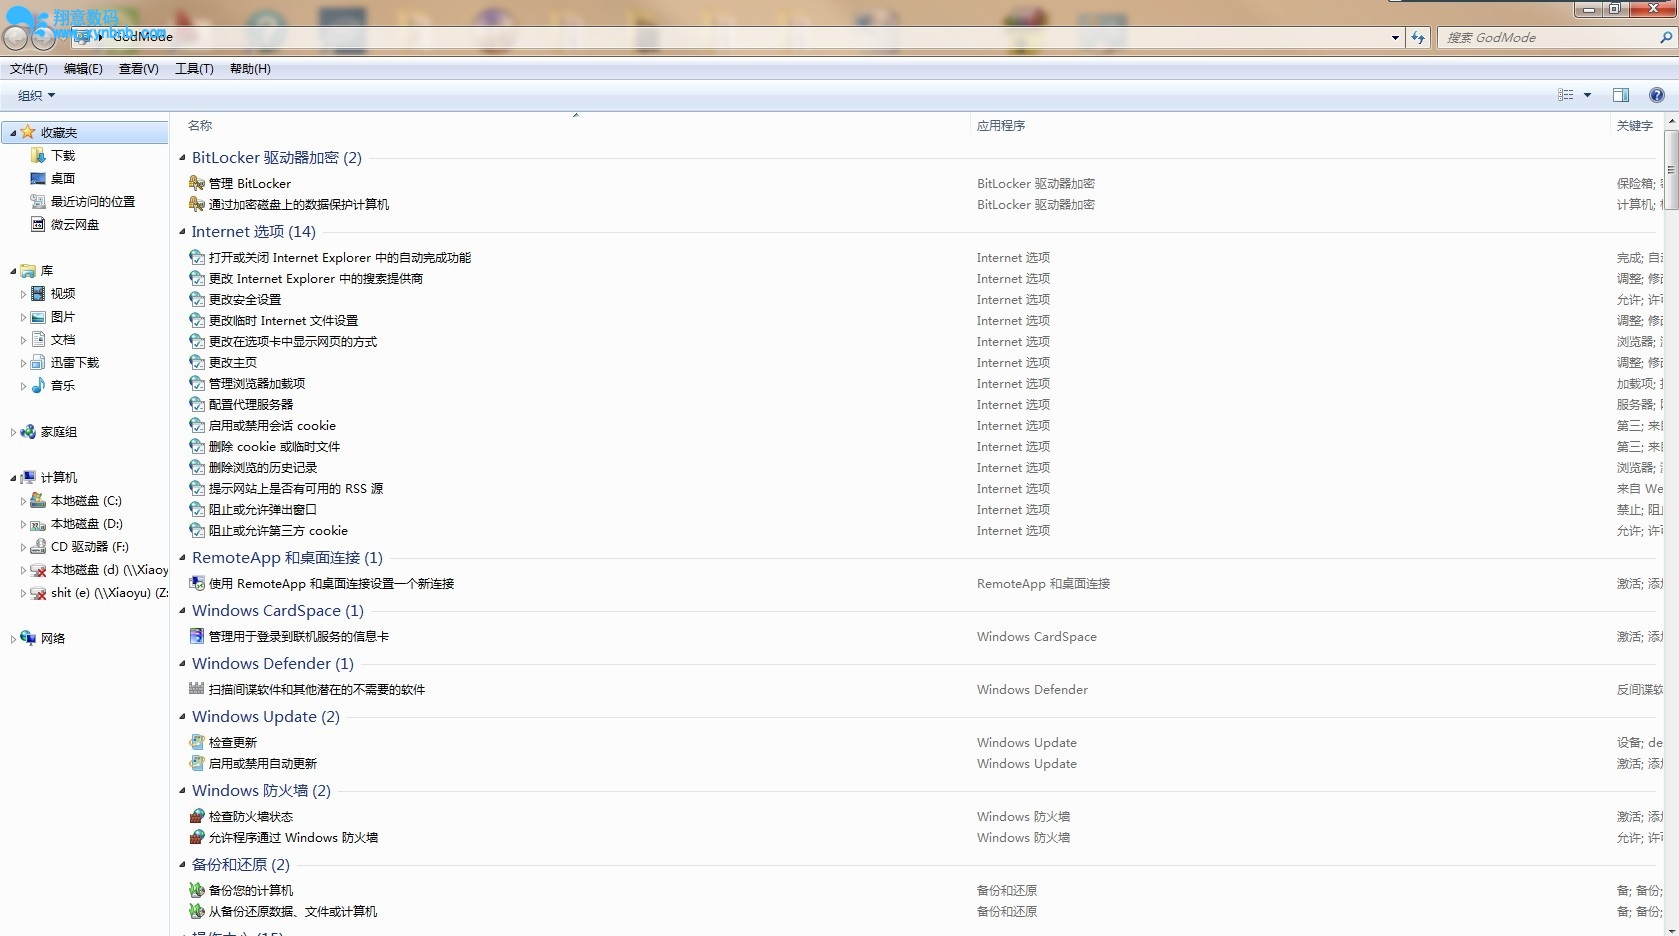Click the CardSpace 信息卡 item icon
1679x936 pixels.
[x=197, y=636]
